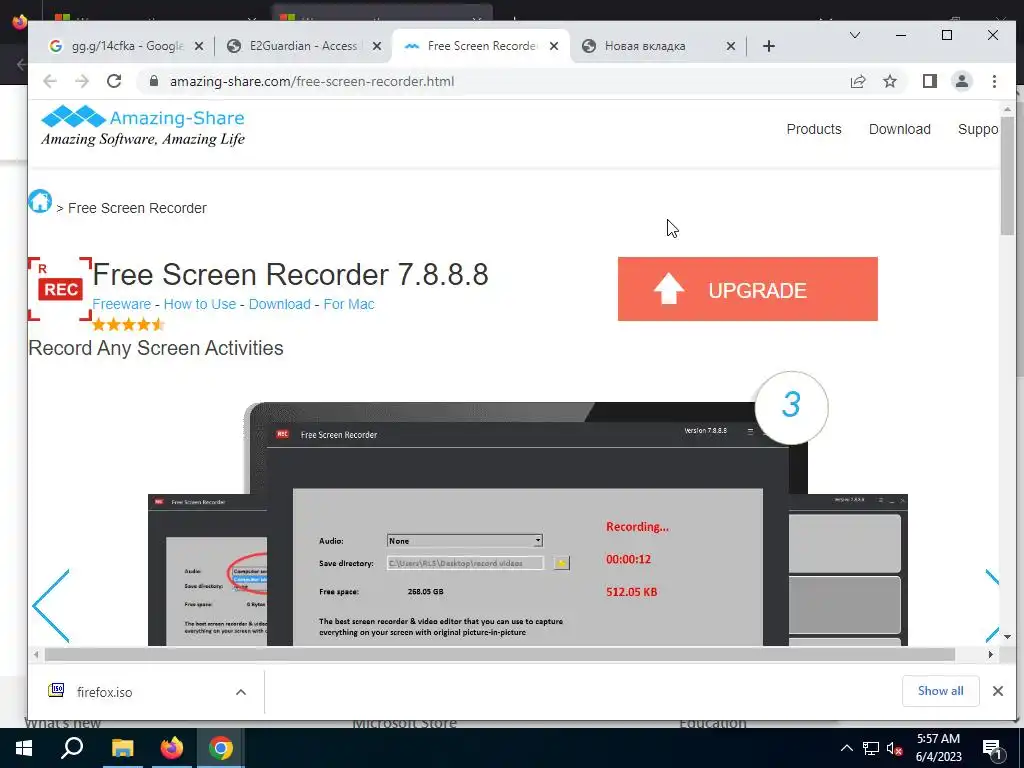Click the Amazing-Share logo
The height and width of the screenshot is (768, 1024).
click(x=143, y=126)
